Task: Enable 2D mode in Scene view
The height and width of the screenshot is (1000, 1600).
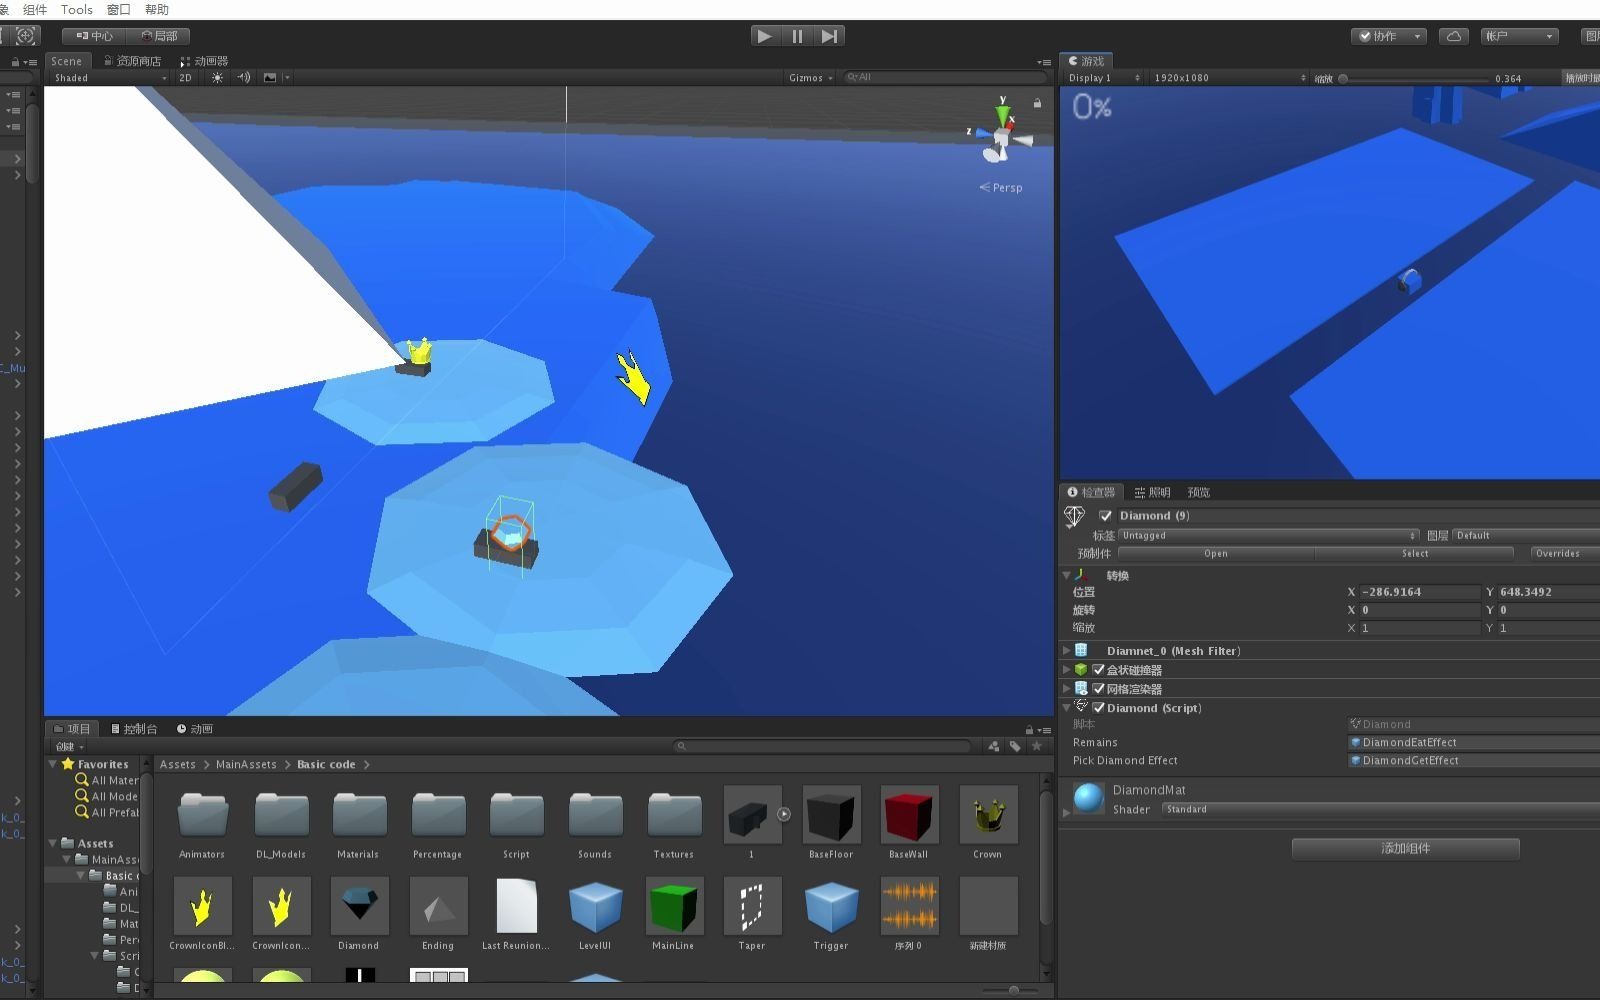Action: click(x=184, y=77)
